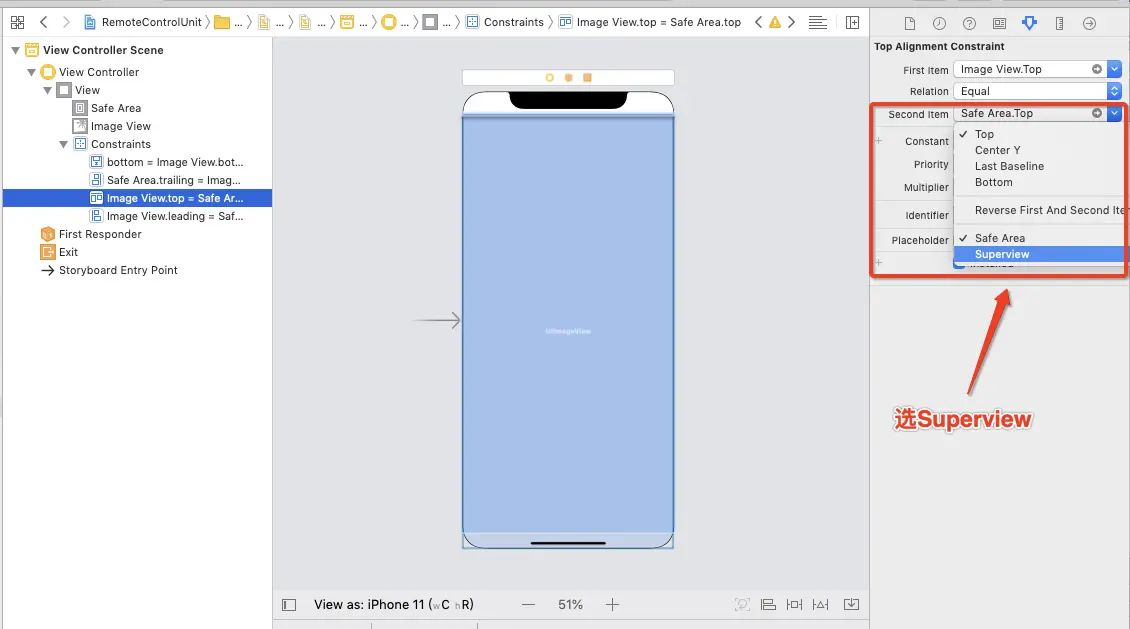The height and width of the screenshot is (629, 1130).
Task: Open Add New Constraints popup
Action: click(794, 605)
